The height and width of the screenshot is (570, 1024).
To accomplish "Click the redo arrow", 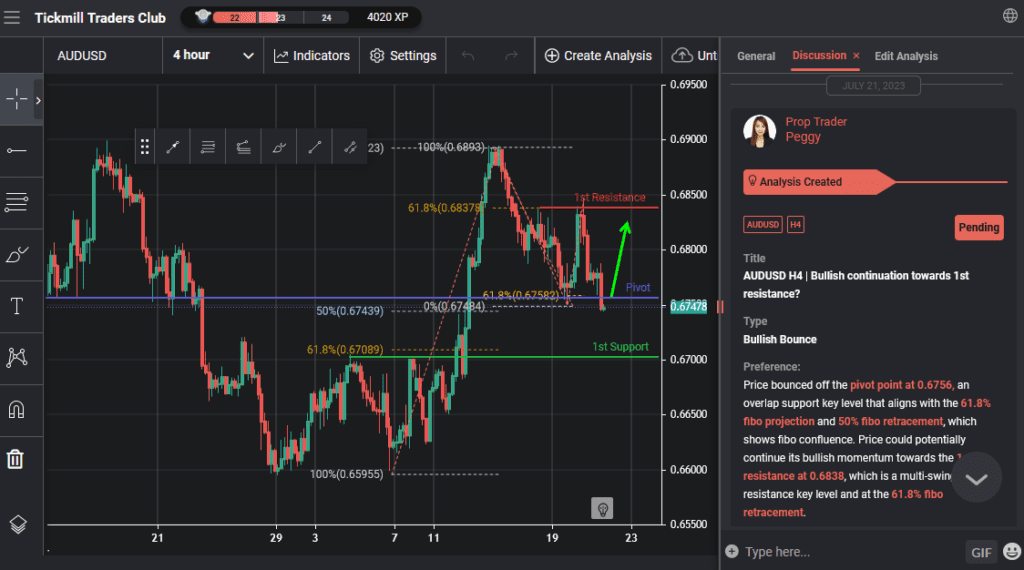I will pyautogui.click(x=511, y=56).
